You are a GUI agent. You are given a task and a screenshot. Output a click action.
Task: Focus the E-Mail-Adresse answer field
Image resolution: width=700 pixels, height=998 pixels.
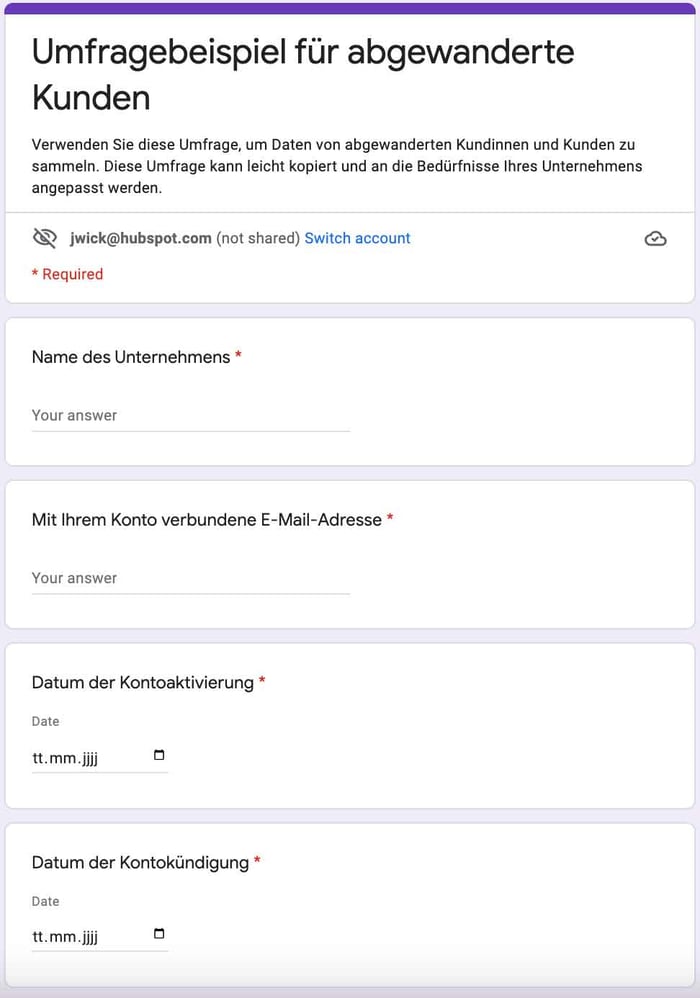point(191,579)
